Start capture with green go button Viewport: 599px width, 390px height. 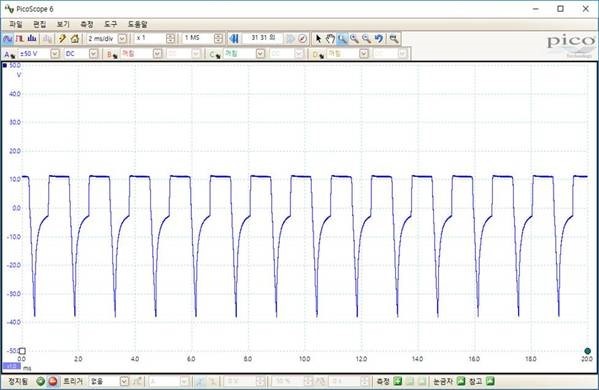pos(40,381)
